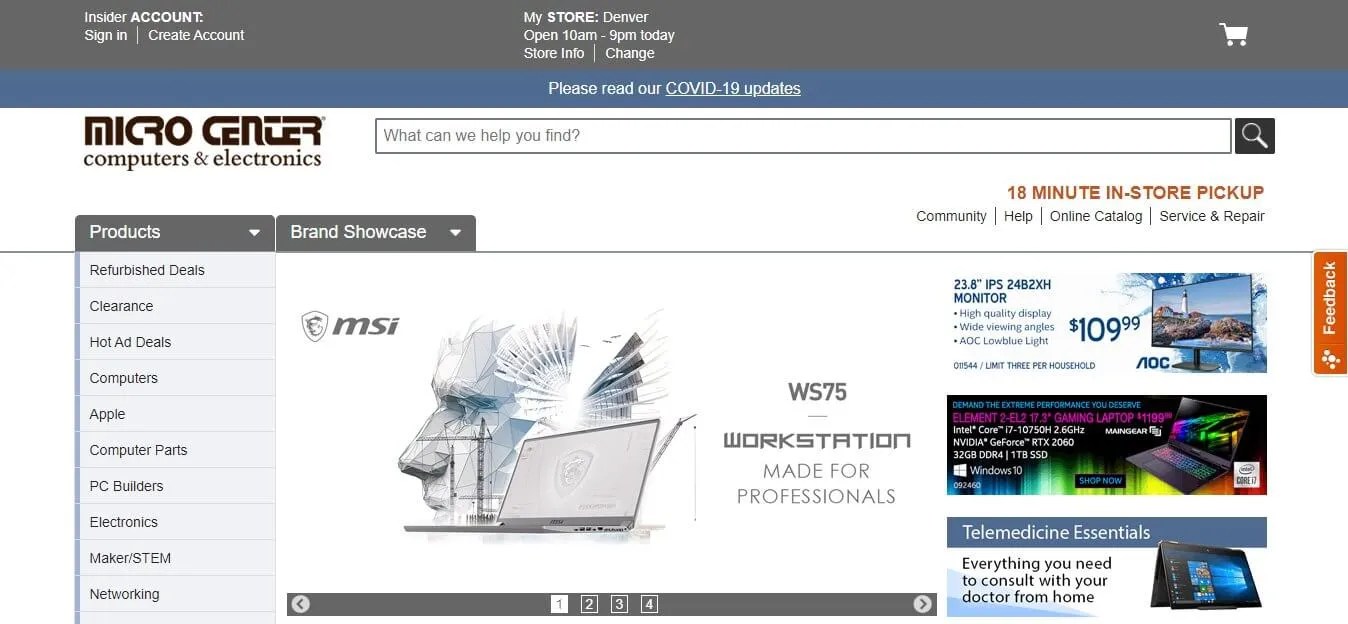Open the Element 2 gaming laptop ad
Image resolution: width=1348 pixels, height=624 pixels.
(x=1107, y=445)
